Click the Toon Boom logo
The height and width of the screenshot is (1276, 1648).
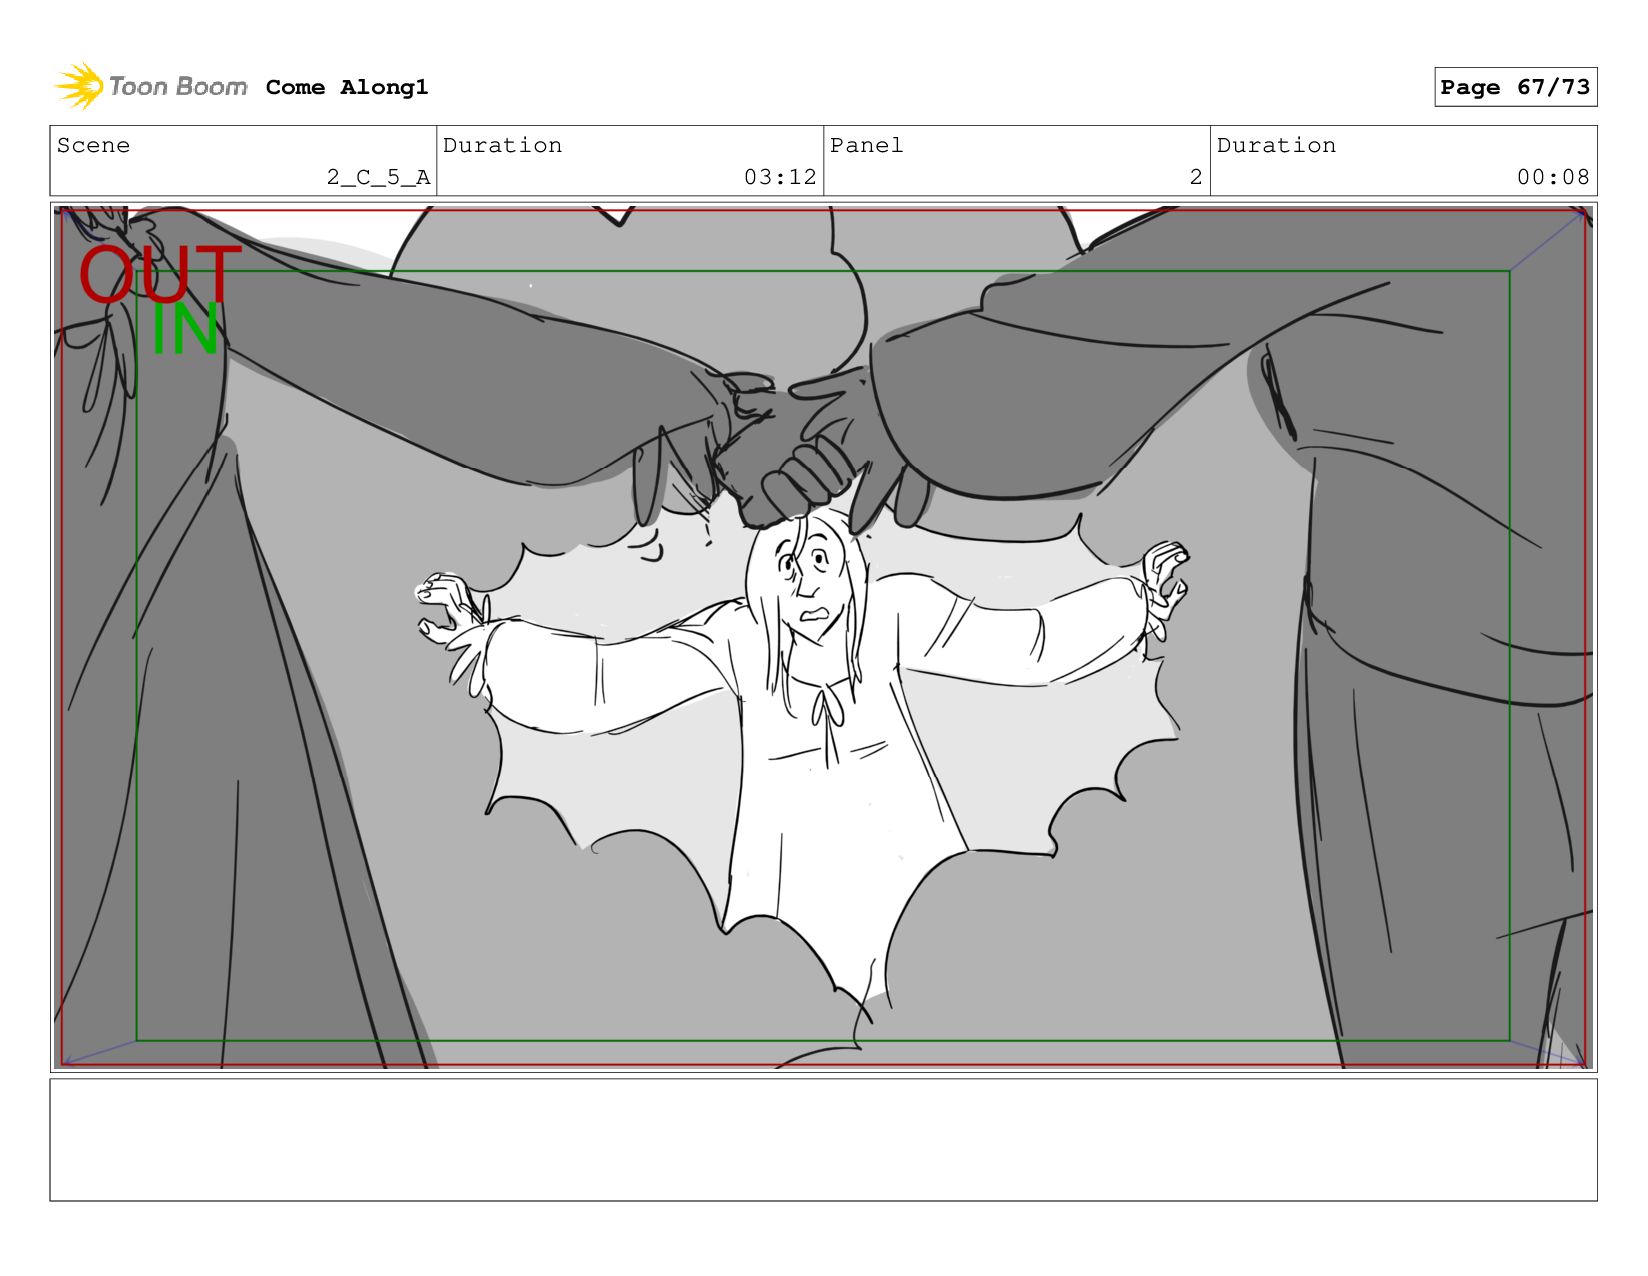[150, 86]
